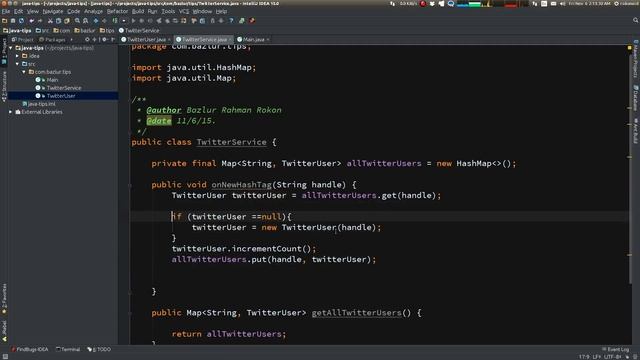The height and width of the screenshot is (360, 640).
Task: Click the Redo arrow in toolbar
Action: 40,21
